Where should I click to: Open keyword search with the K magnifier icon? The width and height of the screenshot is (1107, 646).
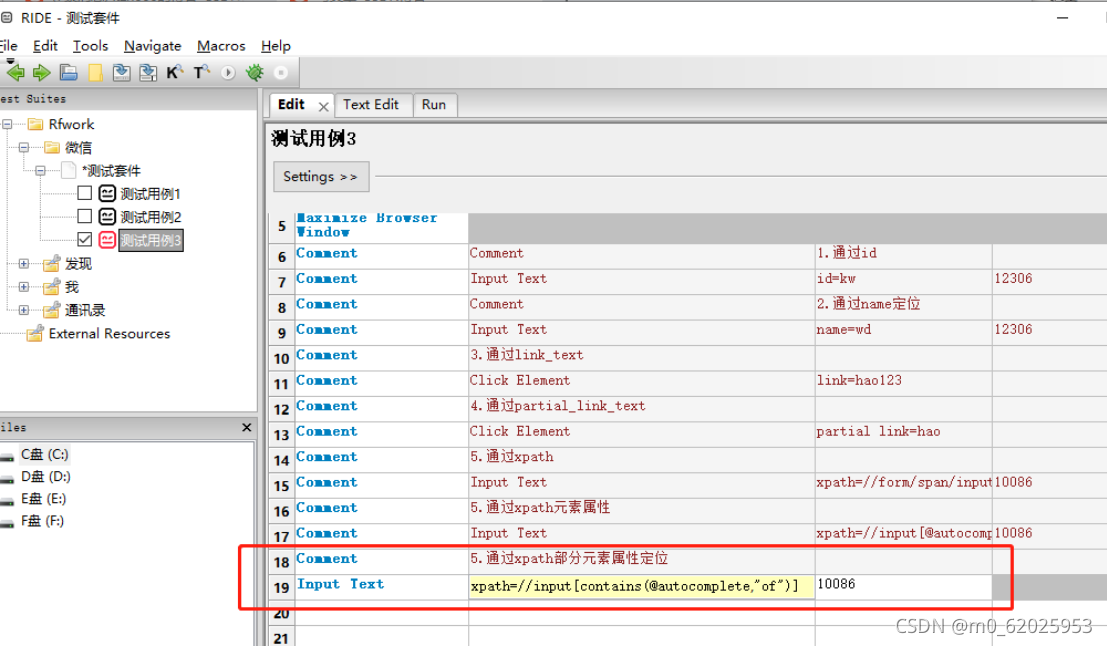pos(176,71)
